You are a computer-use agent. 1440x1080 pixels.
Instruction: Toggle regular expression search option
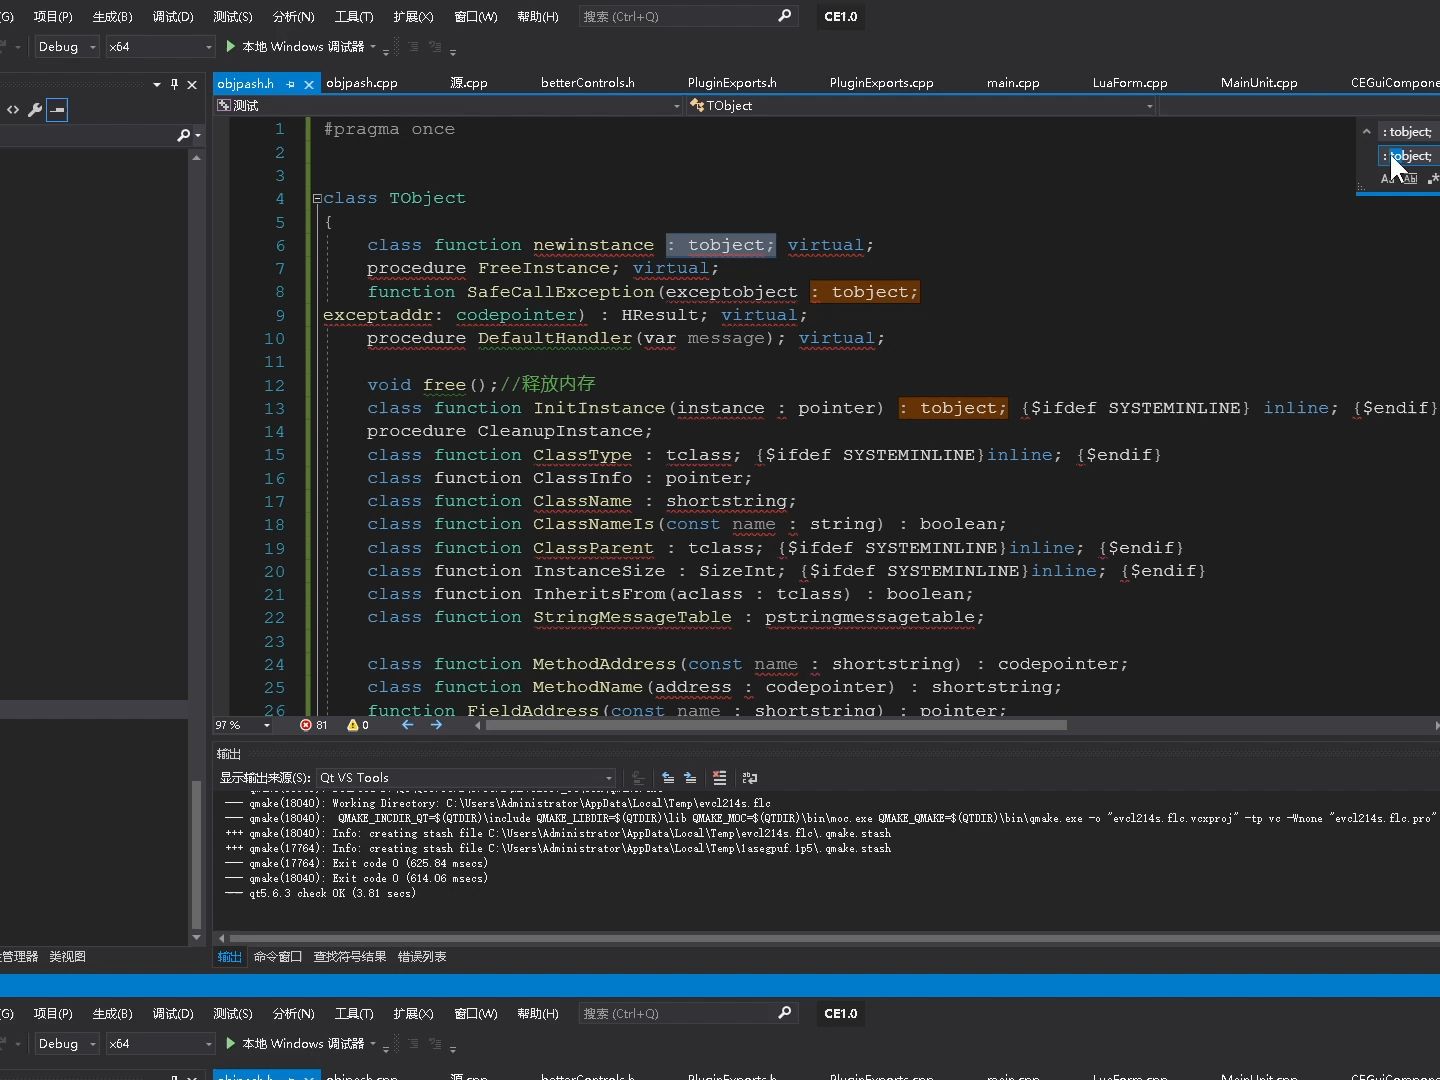click(x=1433, y=179)
